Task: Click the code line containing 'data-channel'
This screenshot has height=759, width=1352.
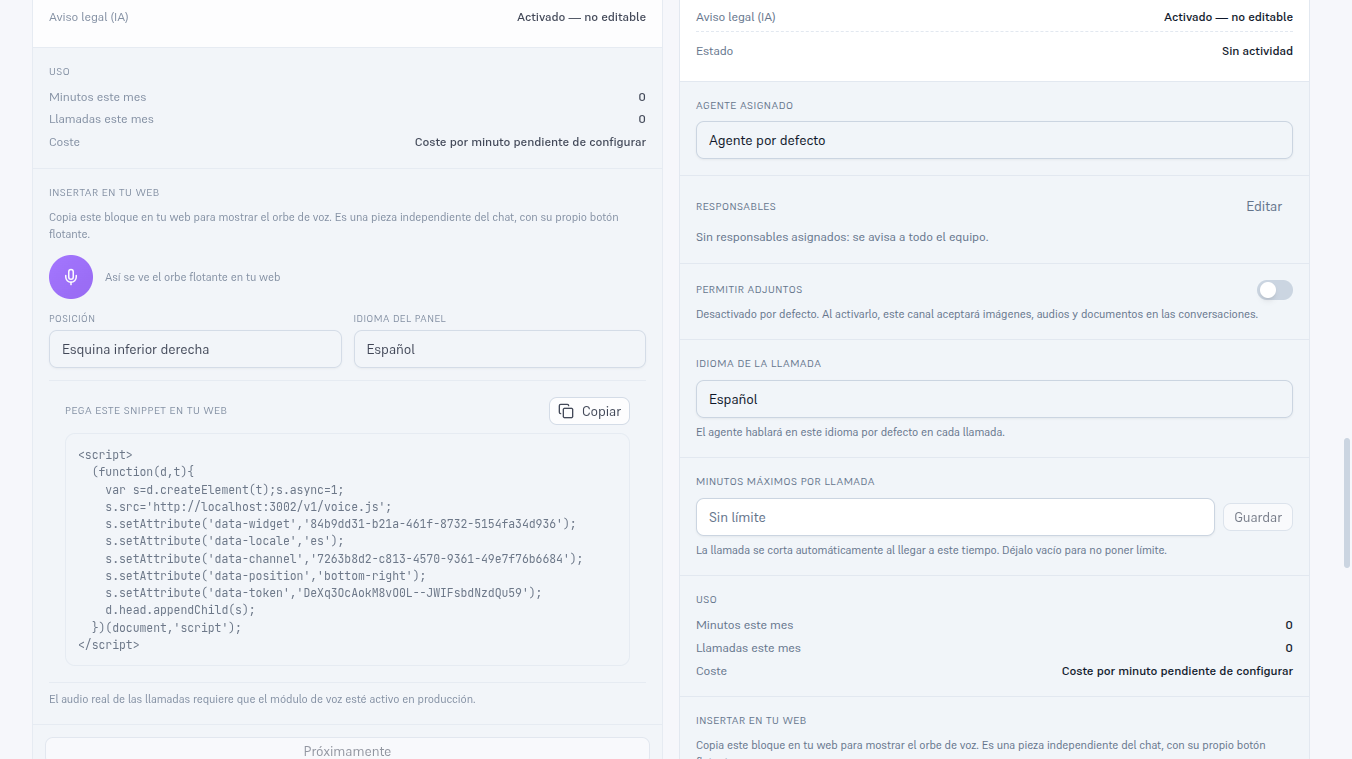Action: (x=344, y=558)
